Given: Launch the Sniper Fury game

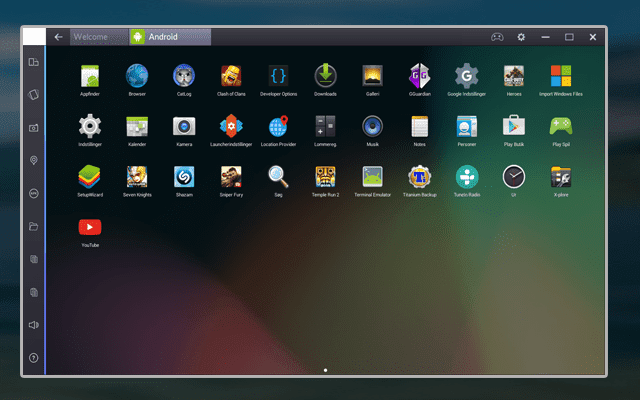Looking at the screenshot, I should [x=231, y=177].
